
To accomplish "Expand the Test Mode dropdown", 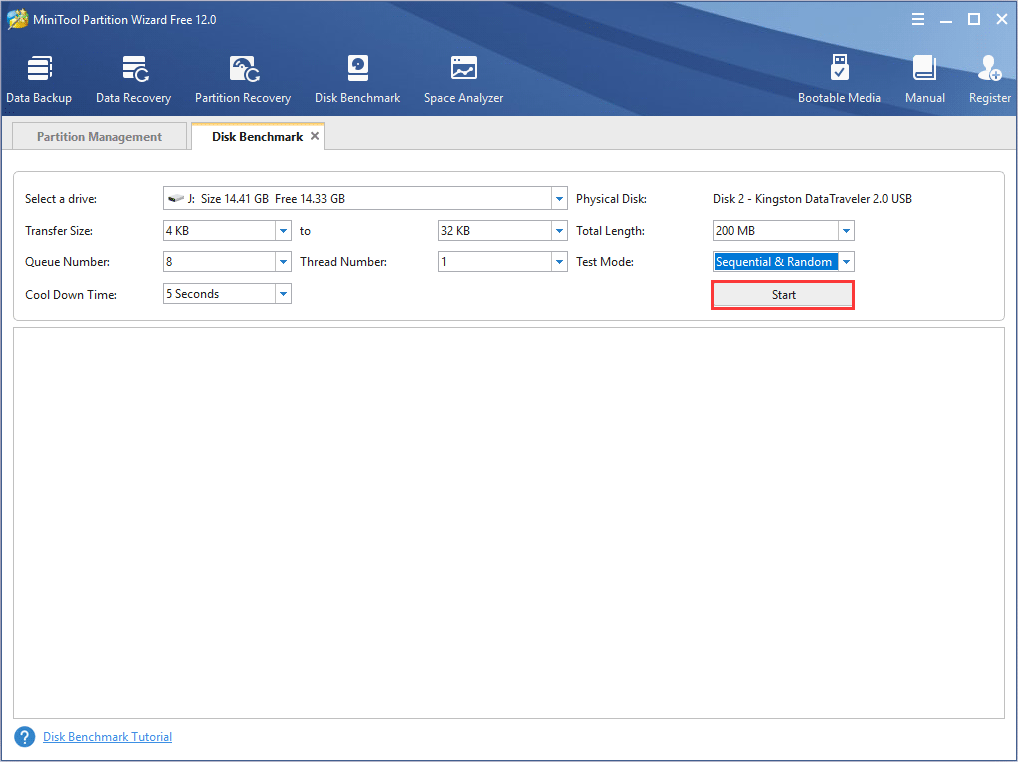I will 846,262.
